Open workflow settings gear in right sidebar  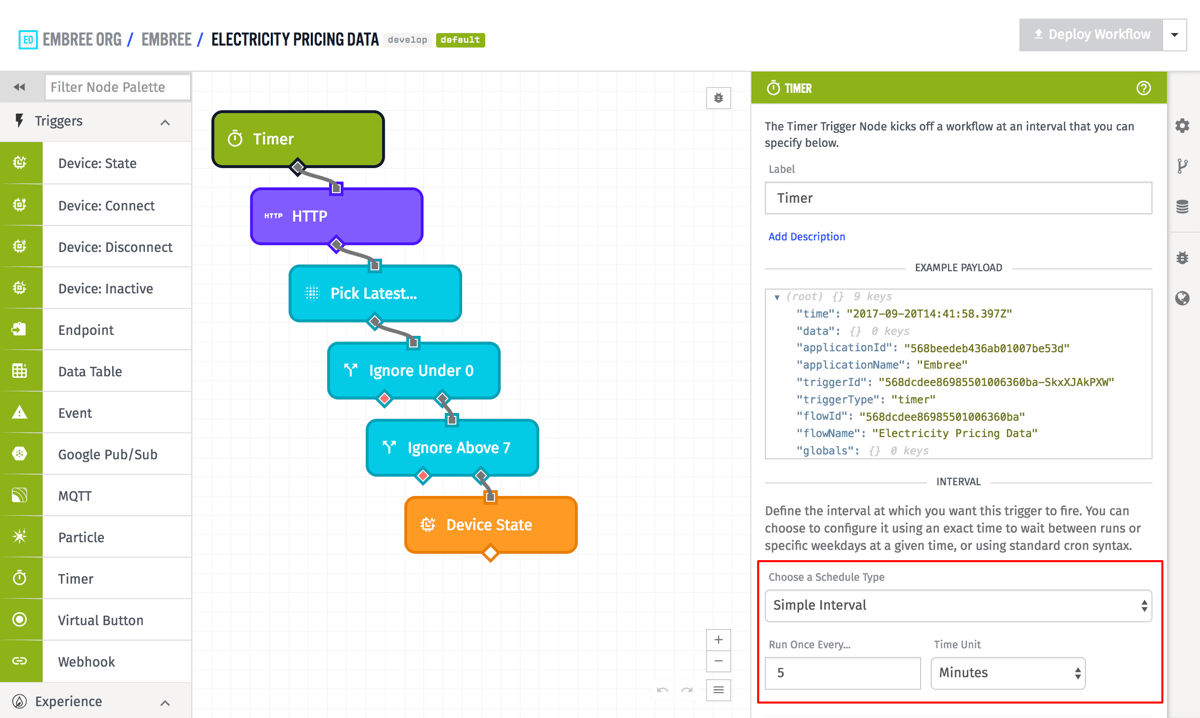point(1182,126)
